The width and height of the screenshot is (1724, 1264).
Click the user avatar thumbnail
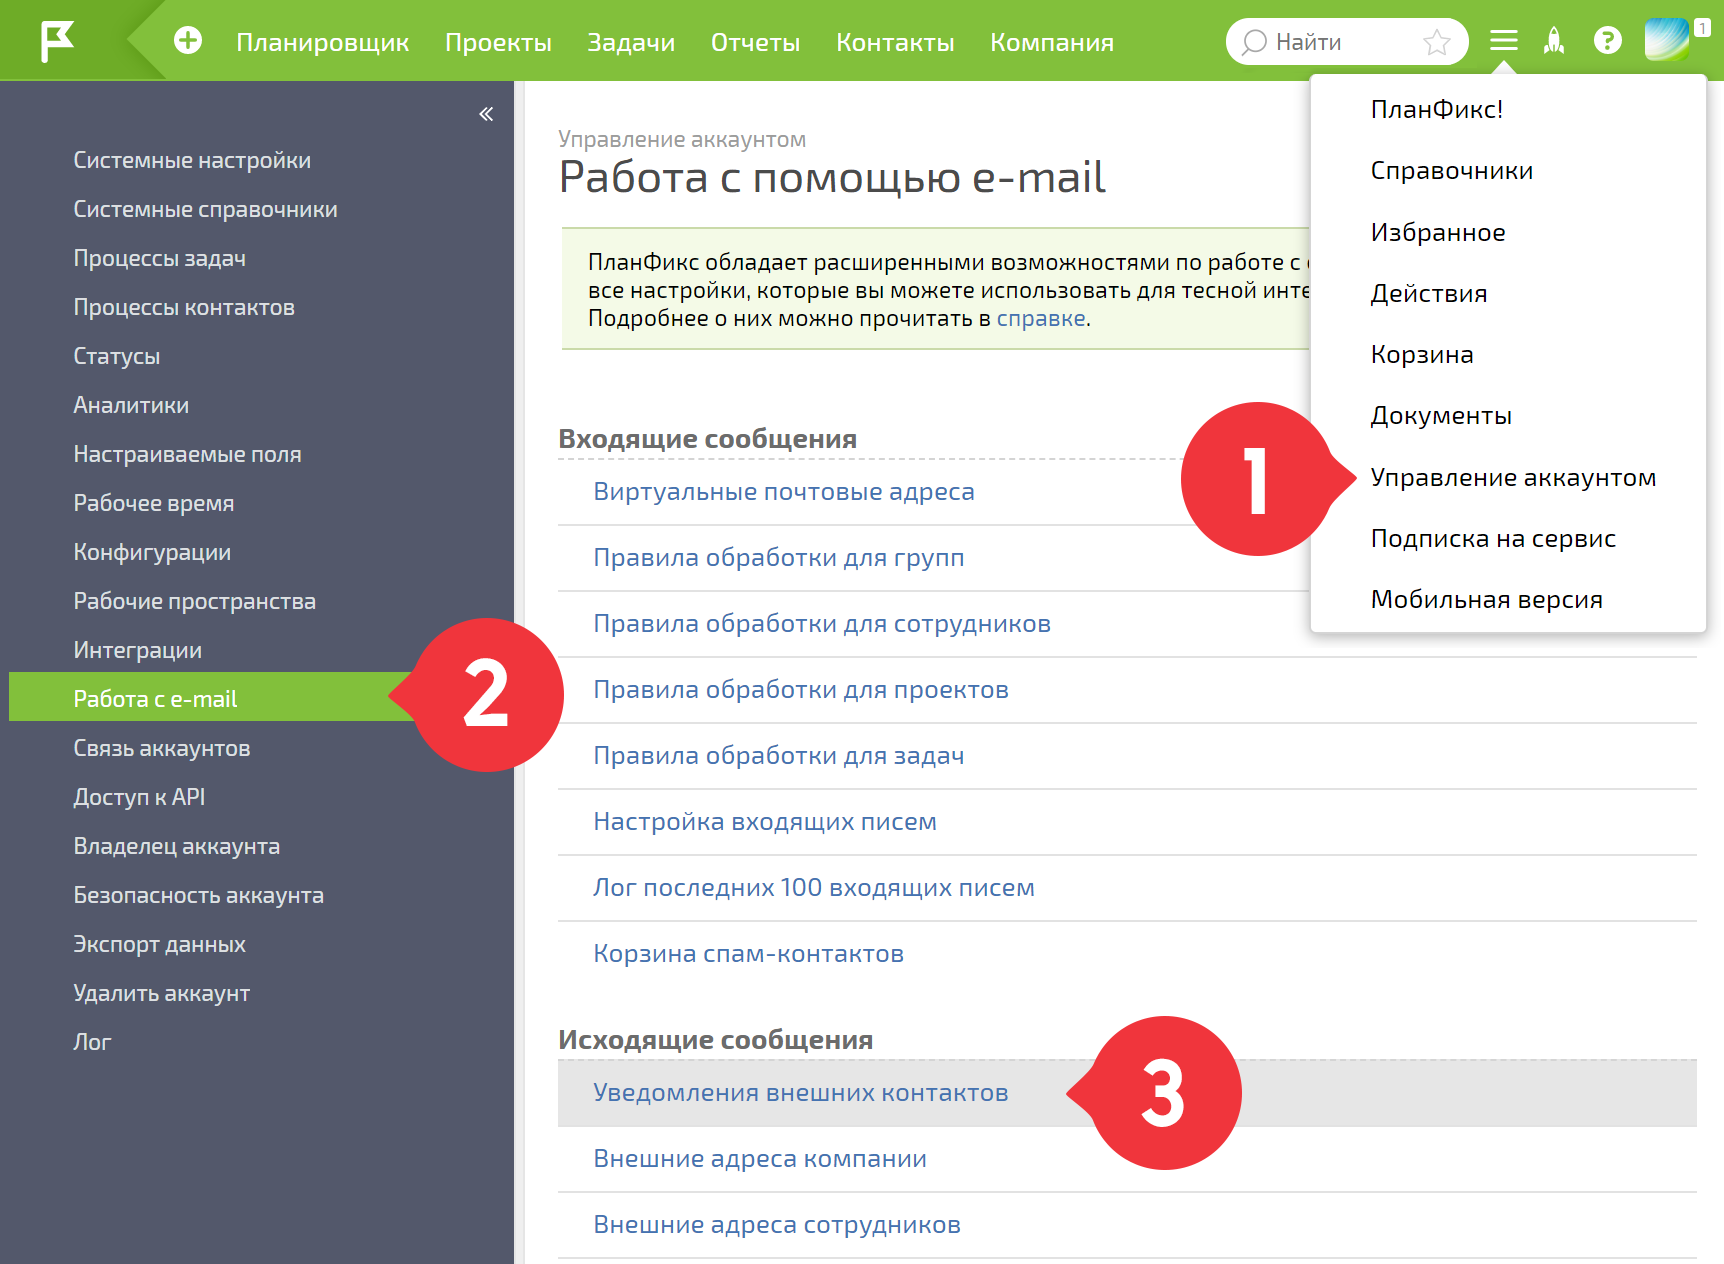point(1667,40)
